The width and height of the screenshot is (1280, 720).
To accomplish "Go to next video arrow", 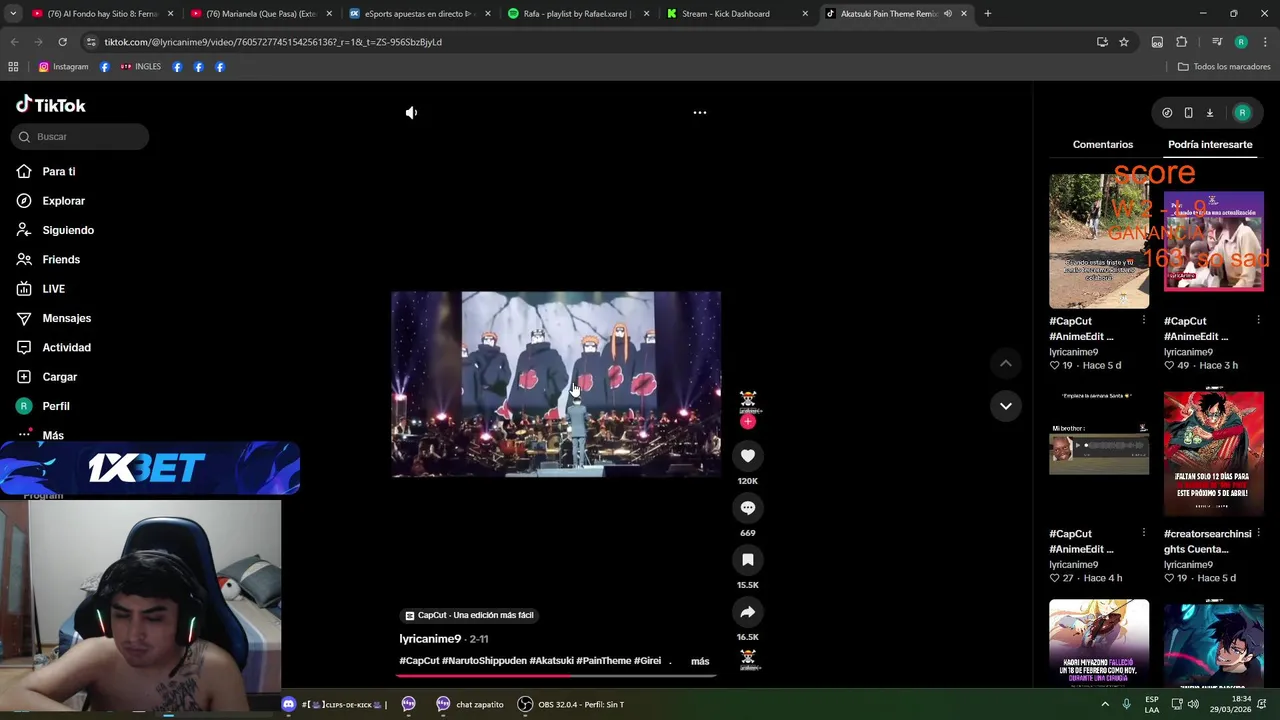I will [1005, 406].
